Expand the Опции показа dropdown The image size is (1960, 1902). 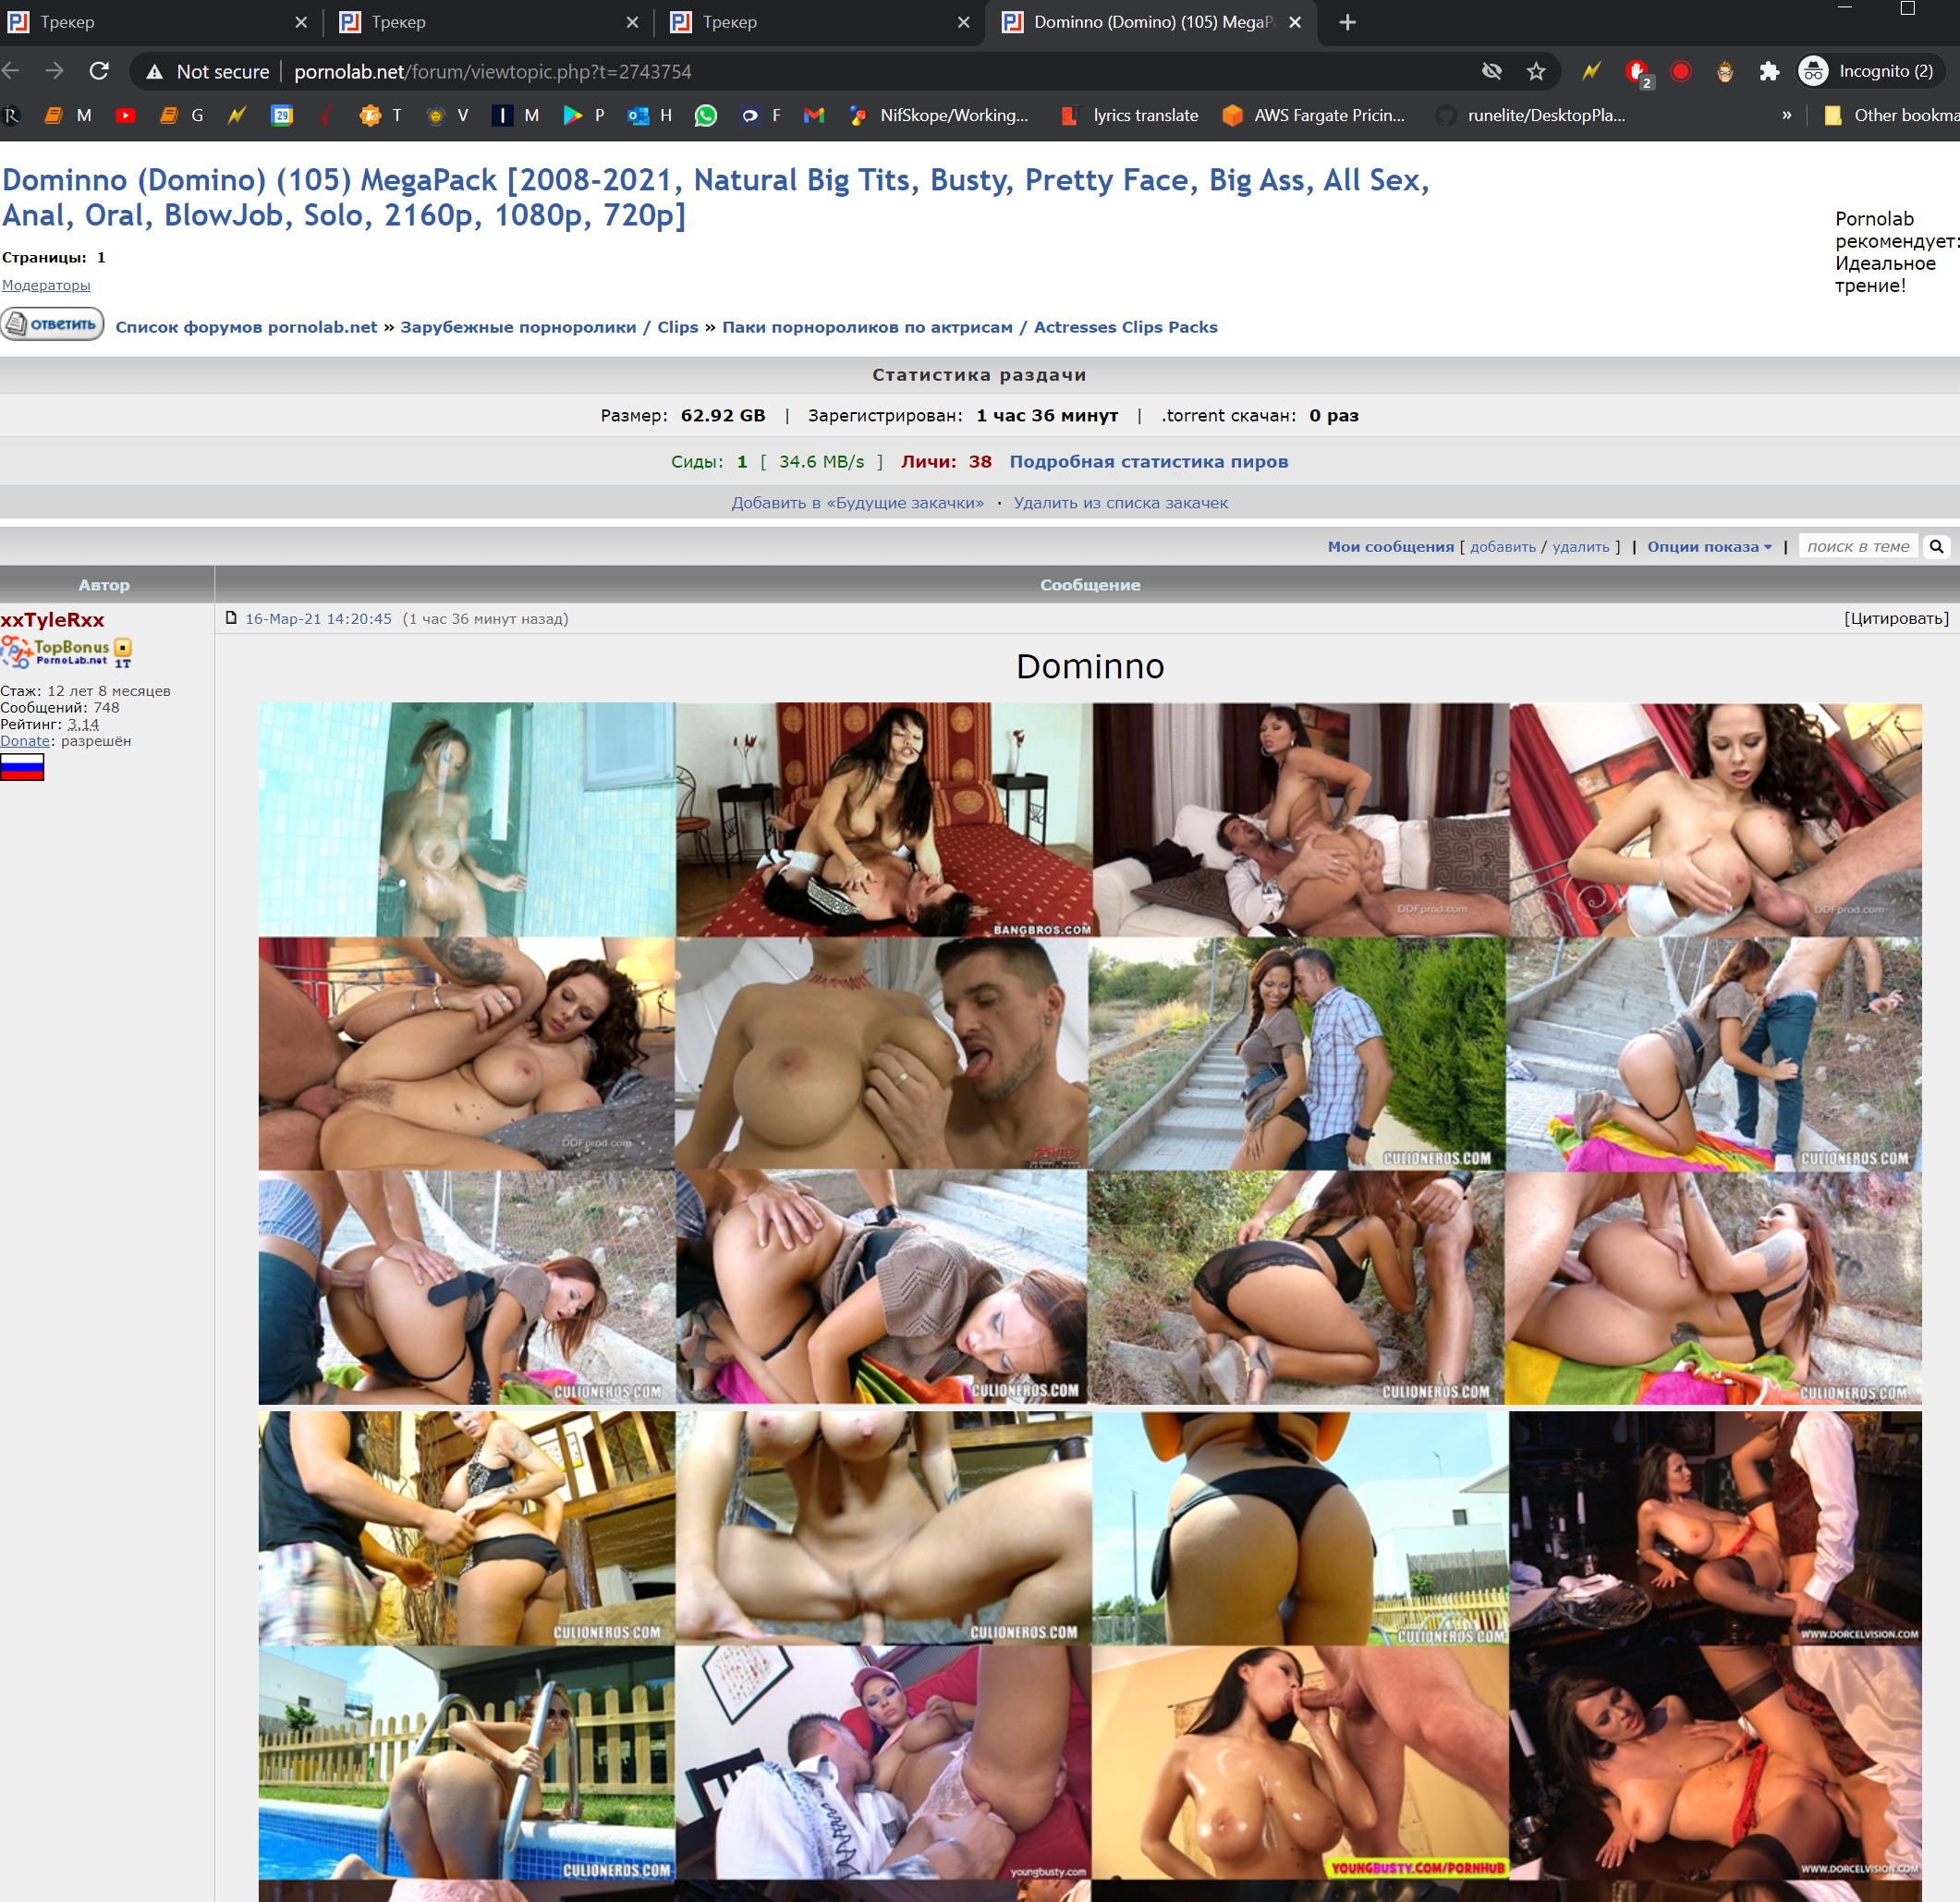point(1709,547)
